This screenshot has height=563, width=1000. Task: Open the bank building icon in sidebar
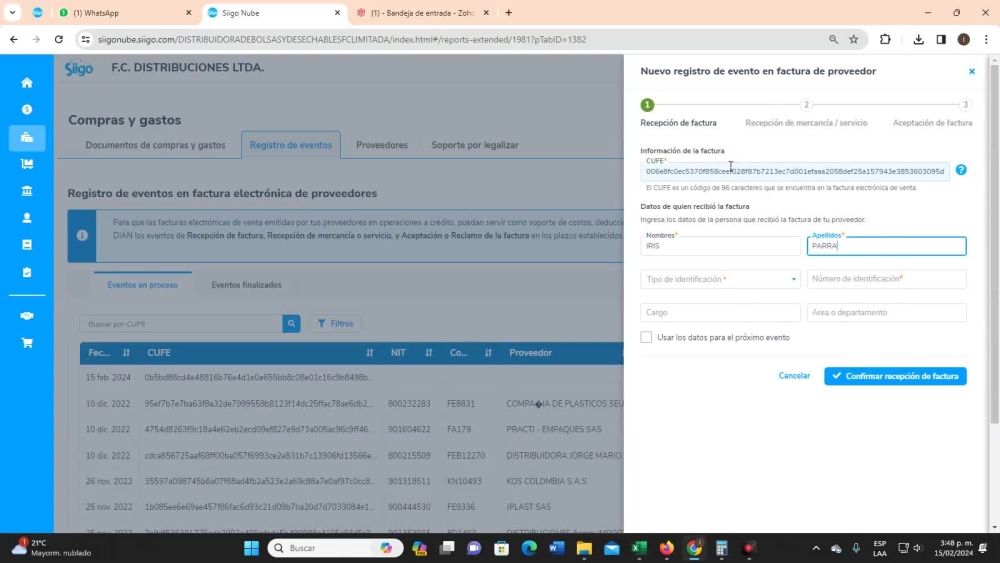(x=27, y=191)
